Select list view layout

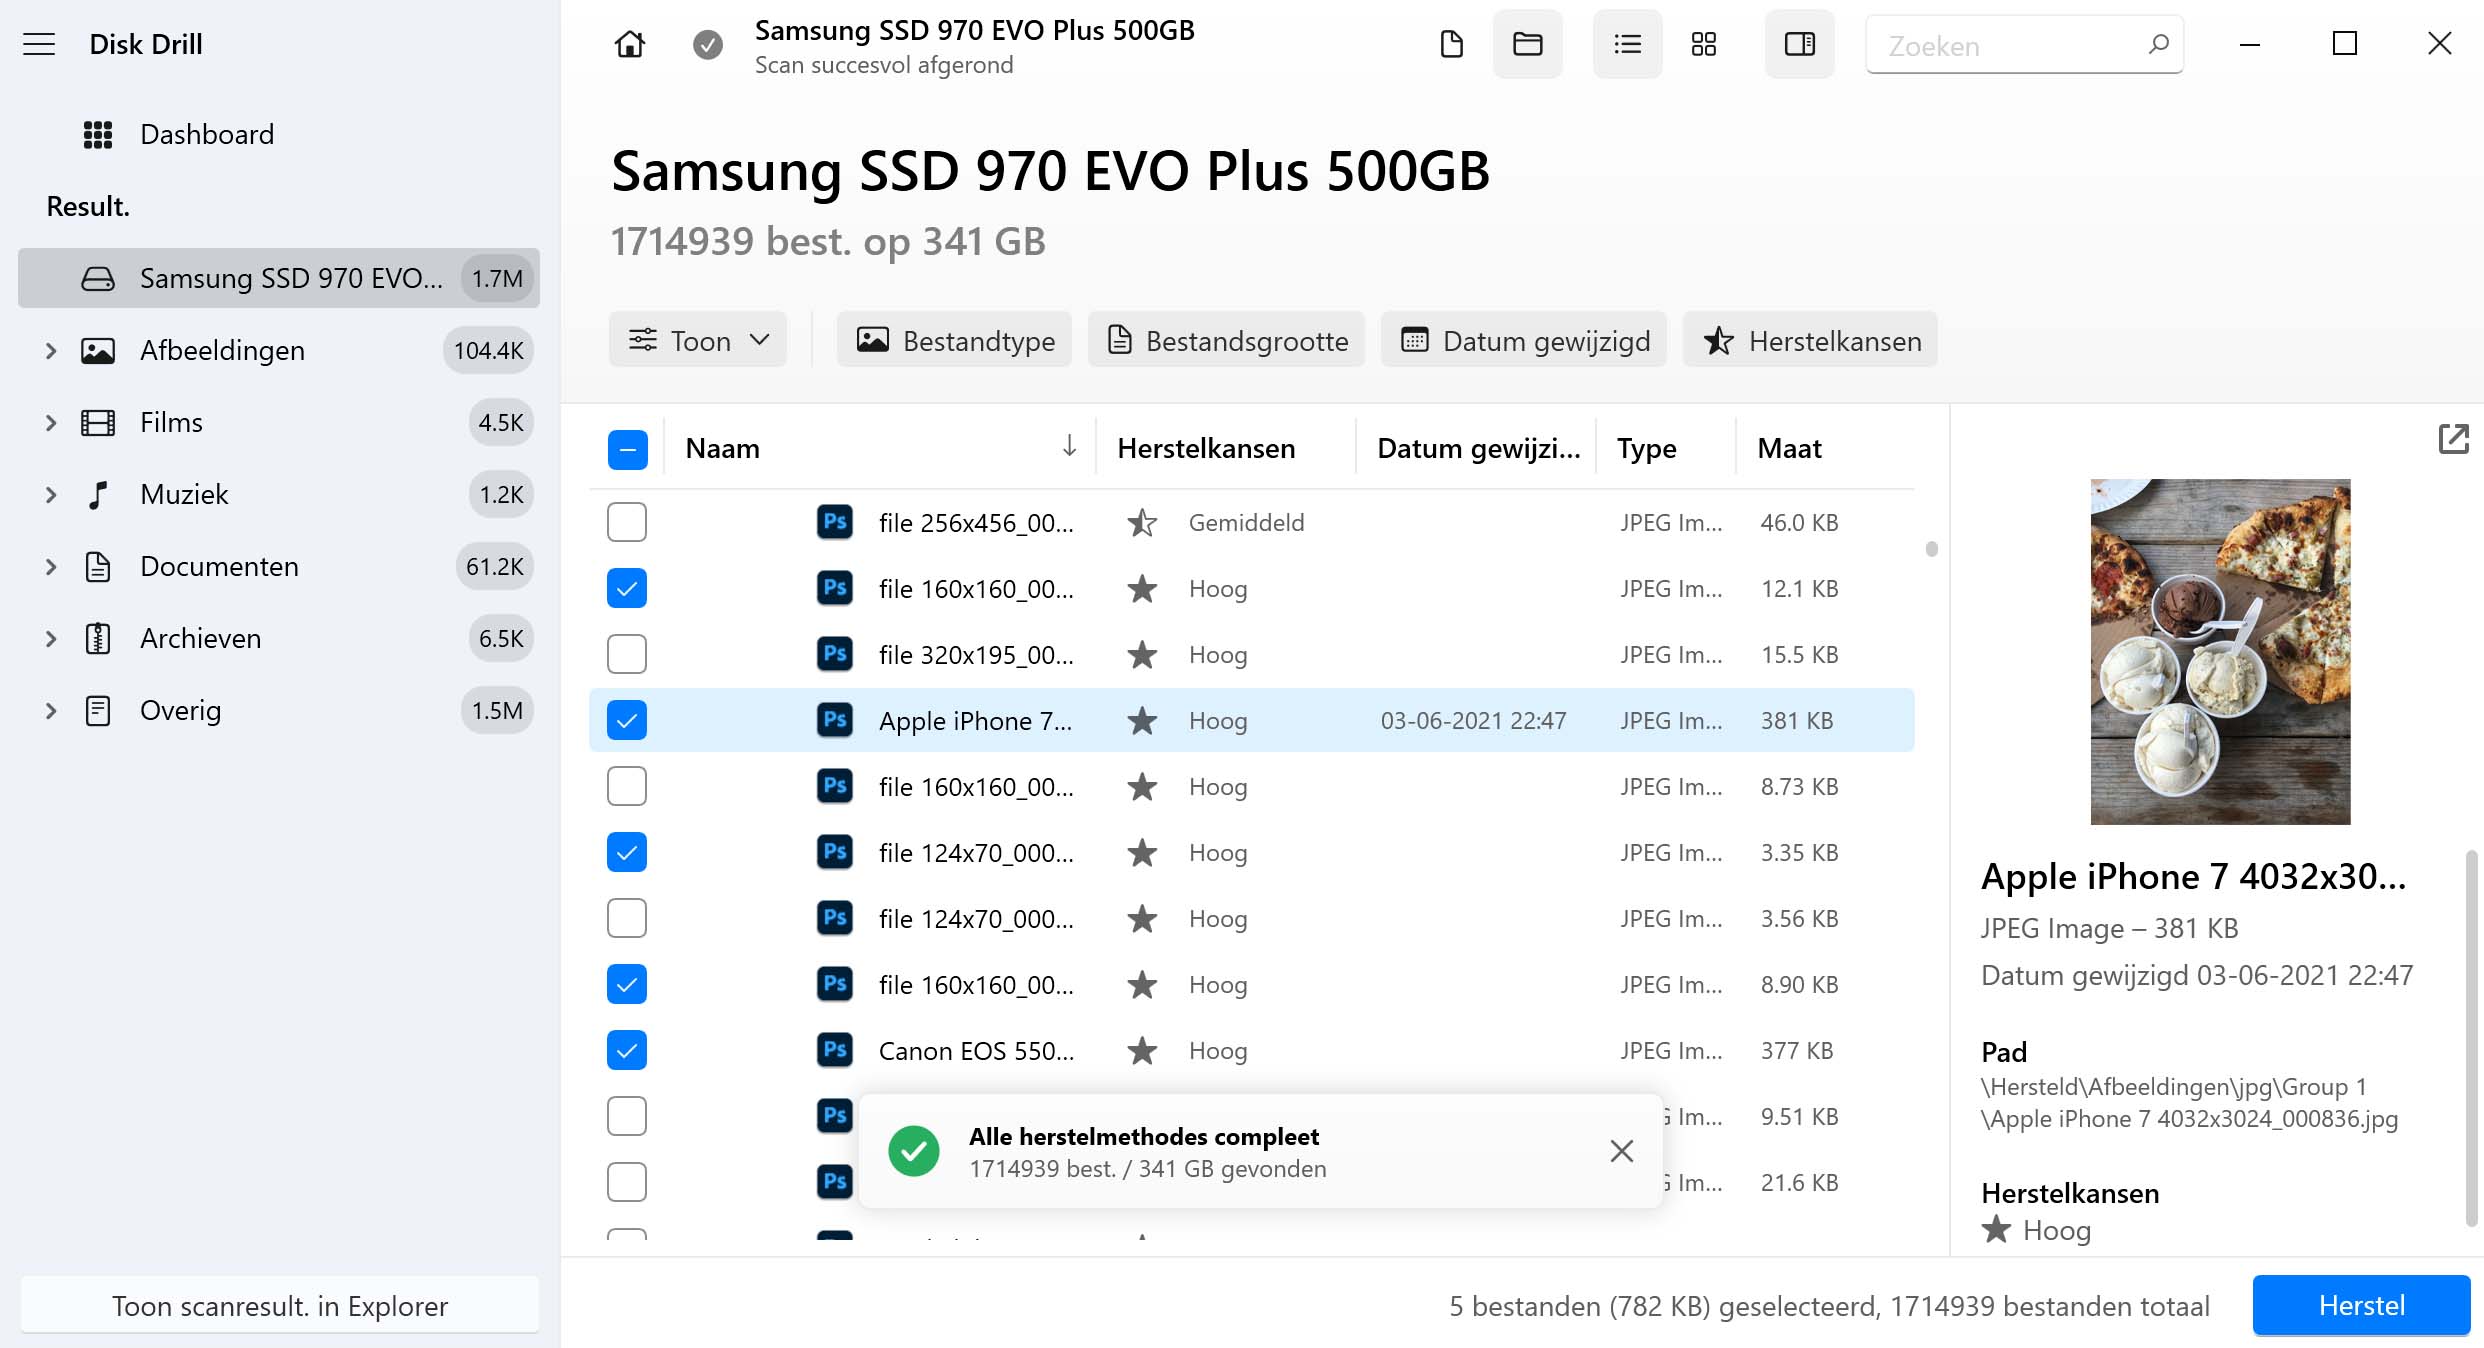click(1627, 44)
